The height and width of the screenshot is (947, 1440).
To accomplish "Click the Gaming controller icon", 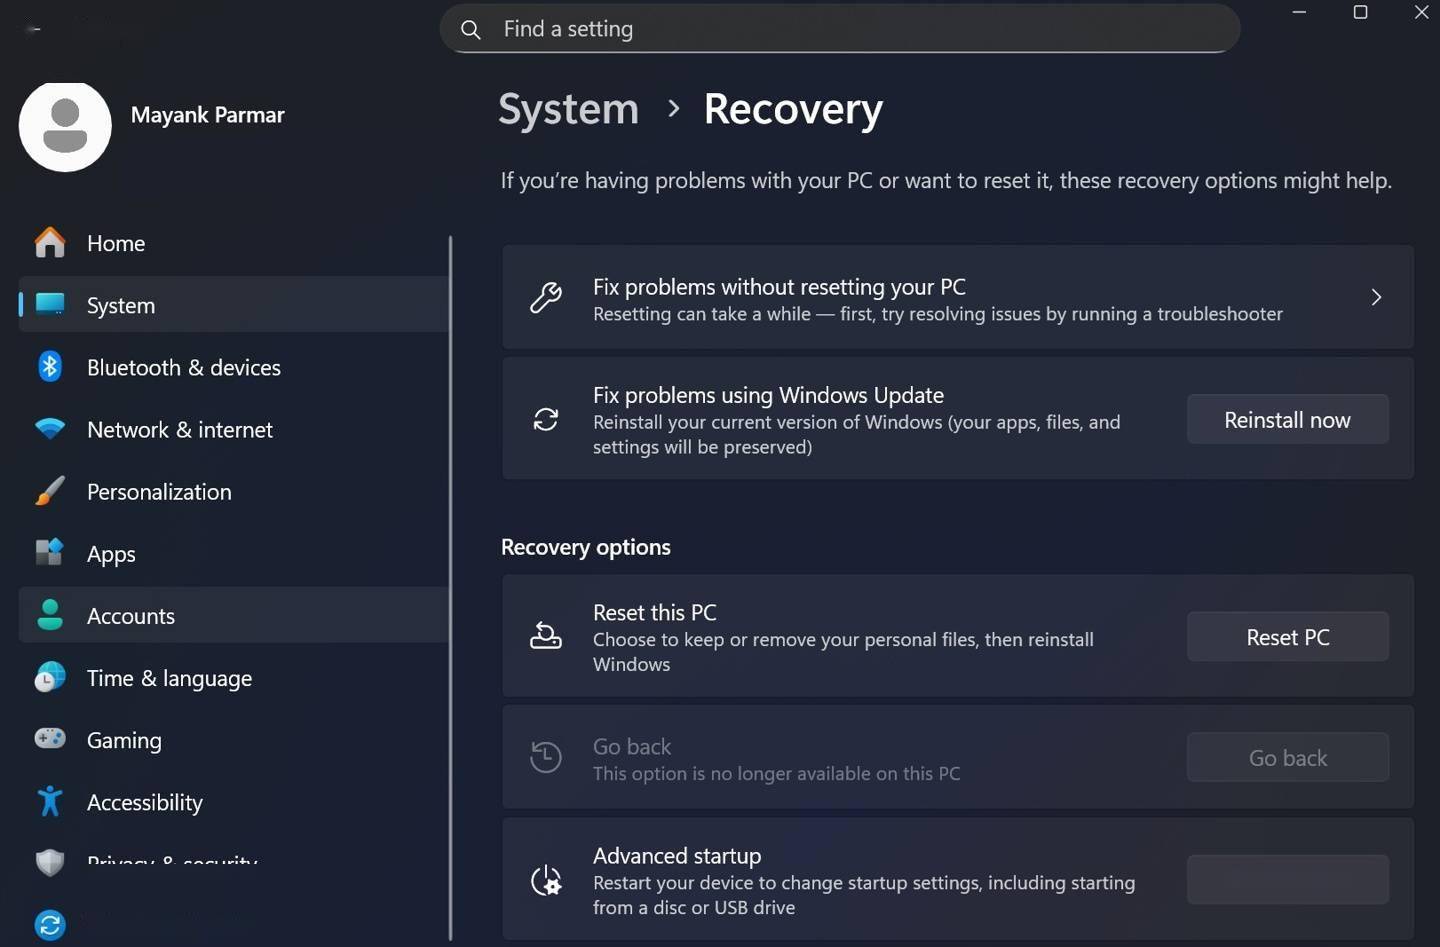I will tap(50, 739).
